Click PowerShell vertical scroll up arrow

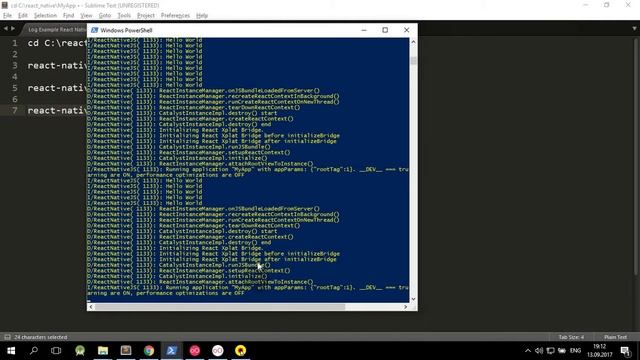point(413,42)
